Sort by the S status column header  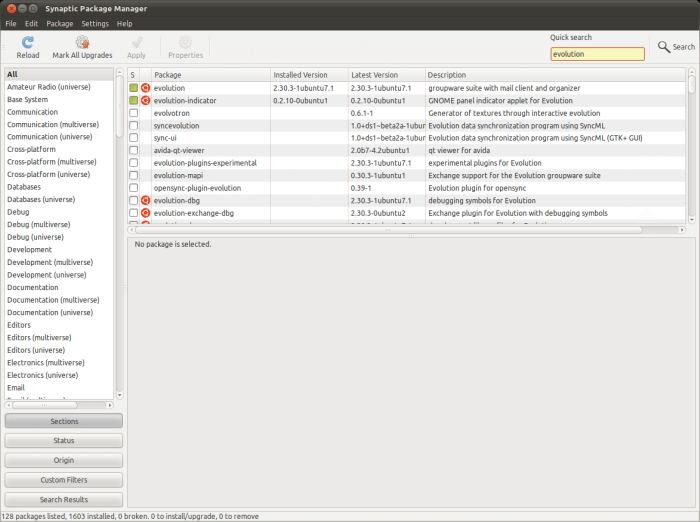pyautogui.click(x=133, y=75)
